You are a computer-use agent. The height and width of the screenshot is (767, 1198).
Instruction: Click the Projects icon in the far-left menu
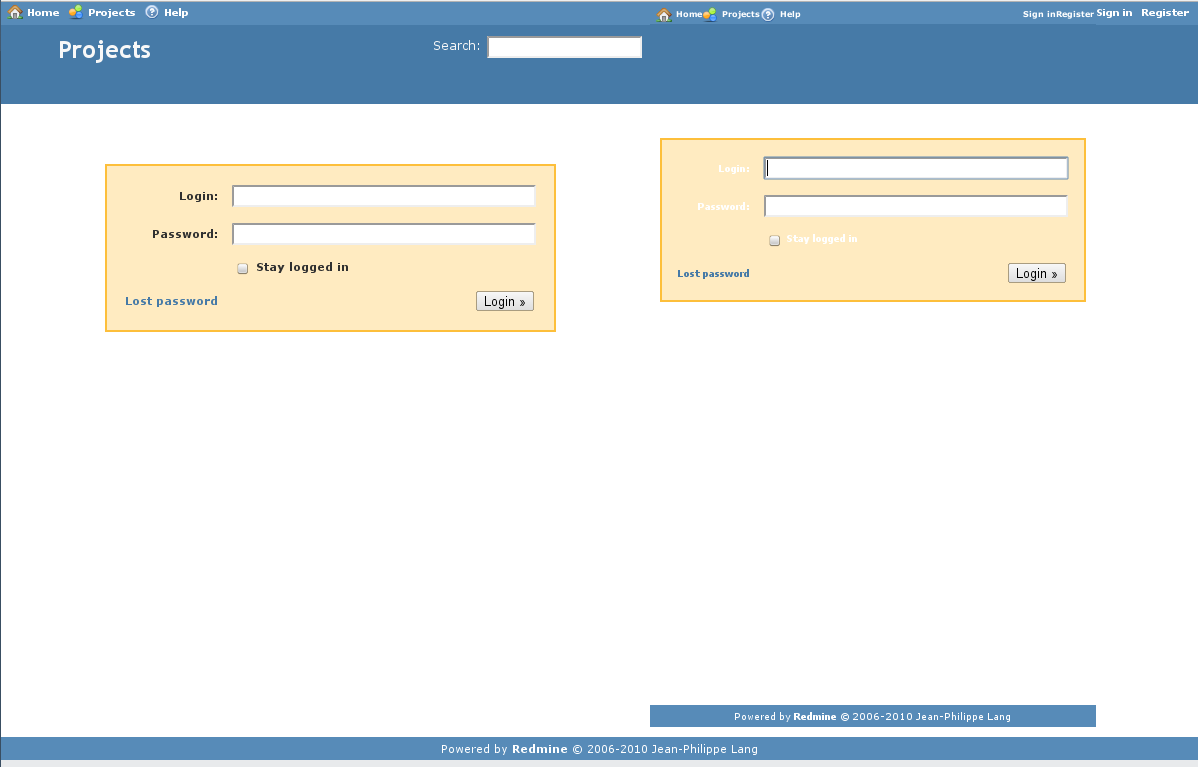(x=76, y=13)
